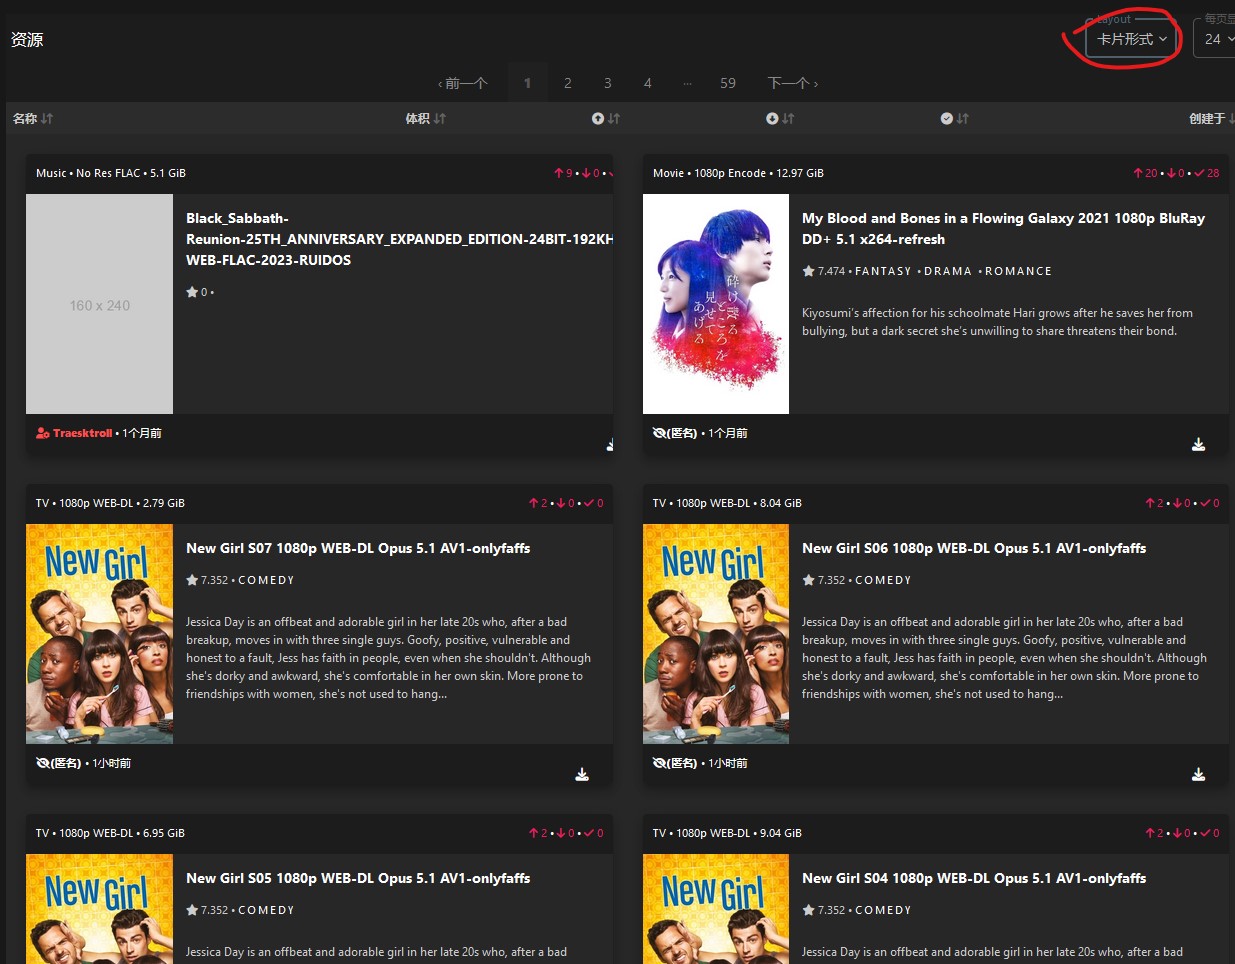Image resolution: width=1235 pixels, height=964 pixels.
Task: Download My Blood and Bones torrent
Action: point(1198,444)
